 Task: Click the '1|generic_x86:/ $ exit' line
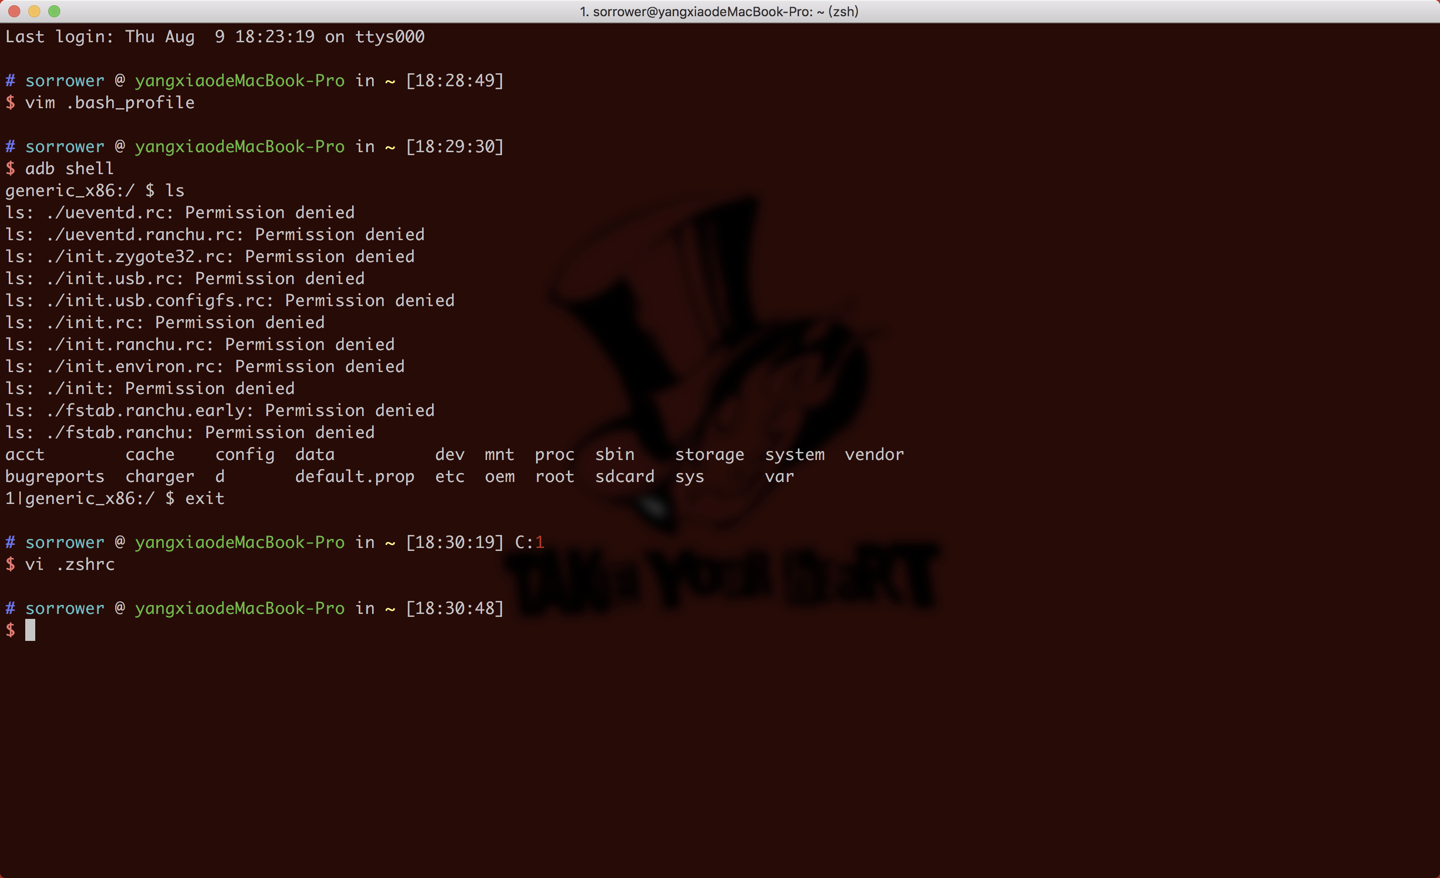(x=115, y=499)
